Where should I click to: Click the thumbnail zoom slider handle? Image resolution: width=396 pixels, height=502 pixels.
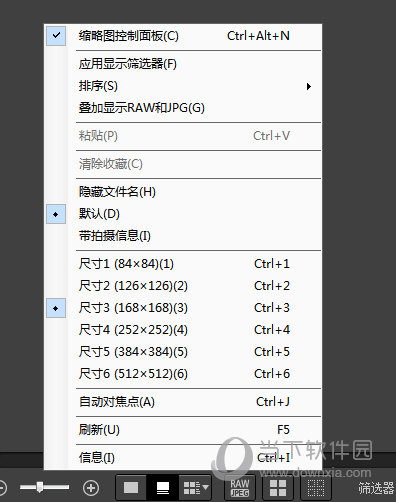click(x=40, y=487)
